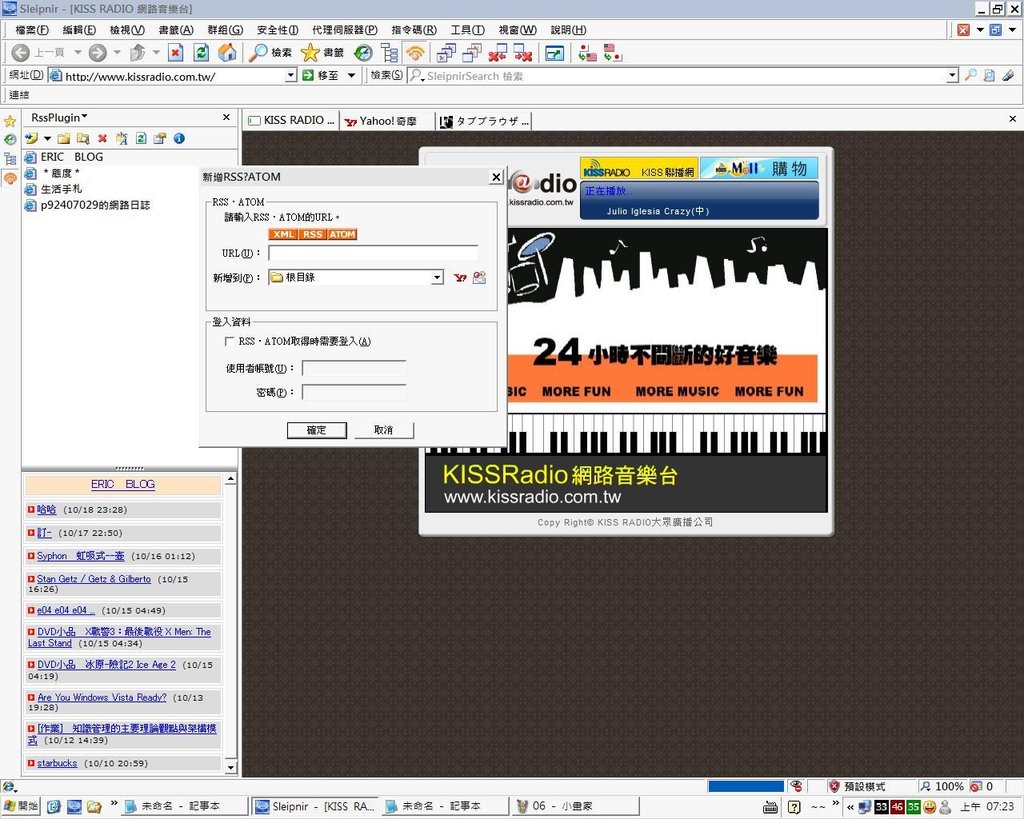The height and width of the screenshot is (819, 1024).
Task: Select the RSS orange icon in the sidebar strip
Action: click(x=10, y=178)
